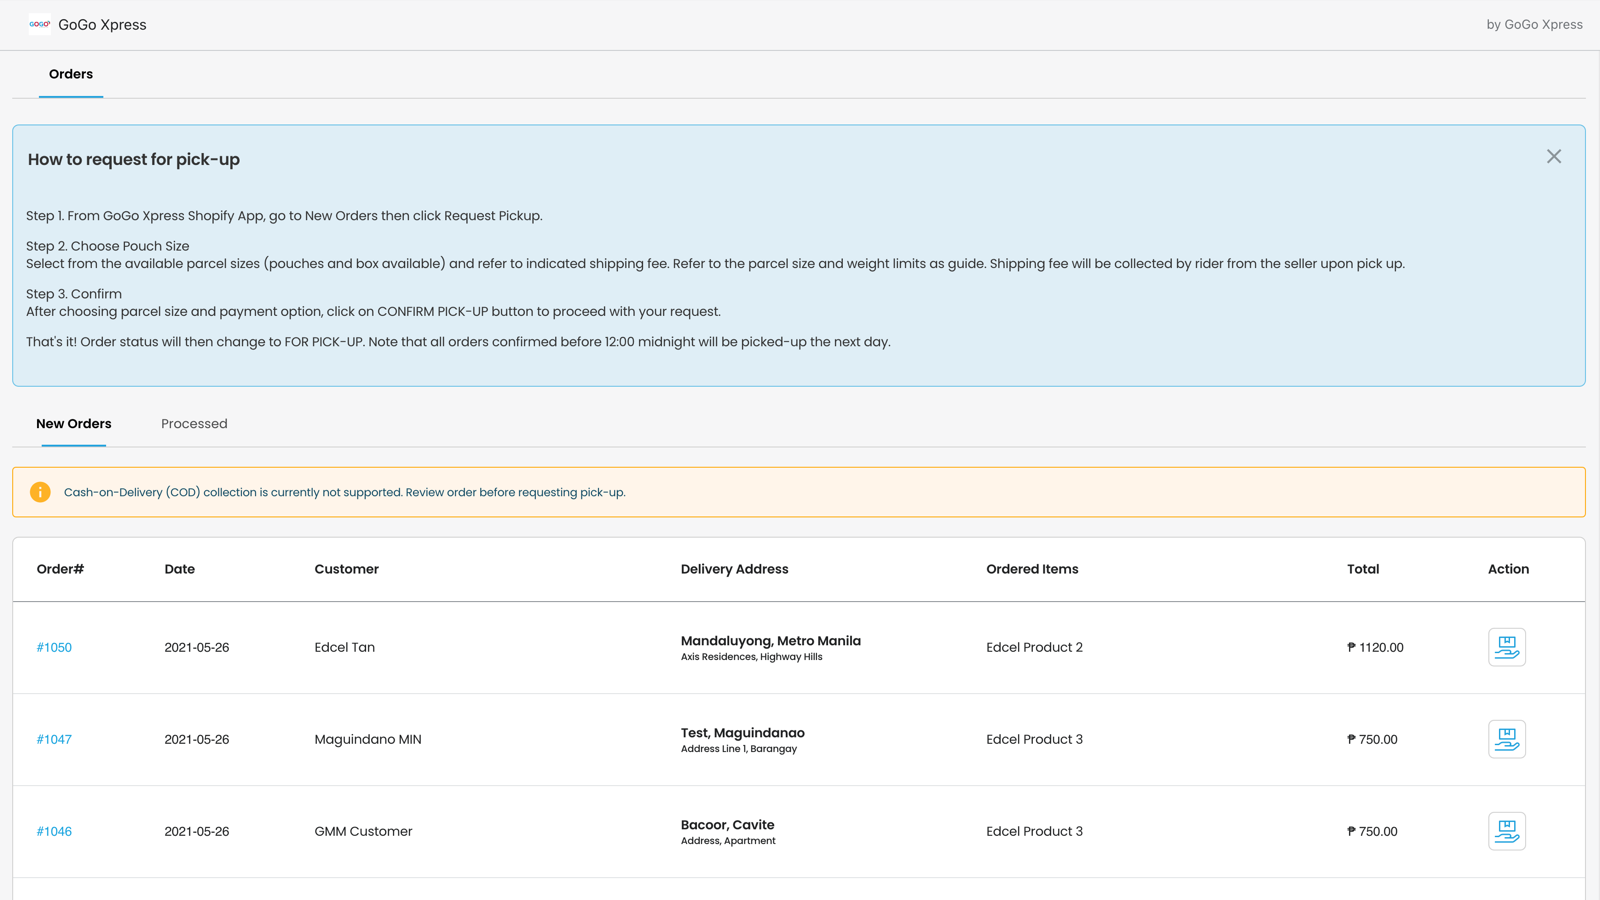Viewport: 1600px width, 900px height.
Task: Click the Date column header
Action: coord(180,569)
